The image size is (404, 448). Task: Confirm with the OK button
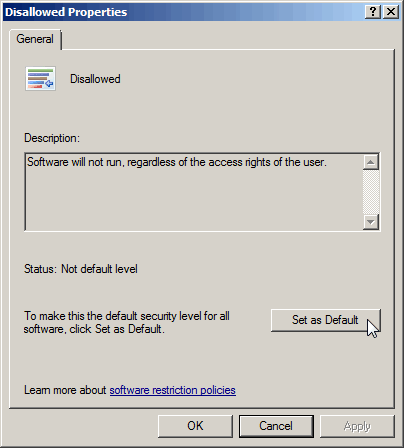click(x=195, y=426)
